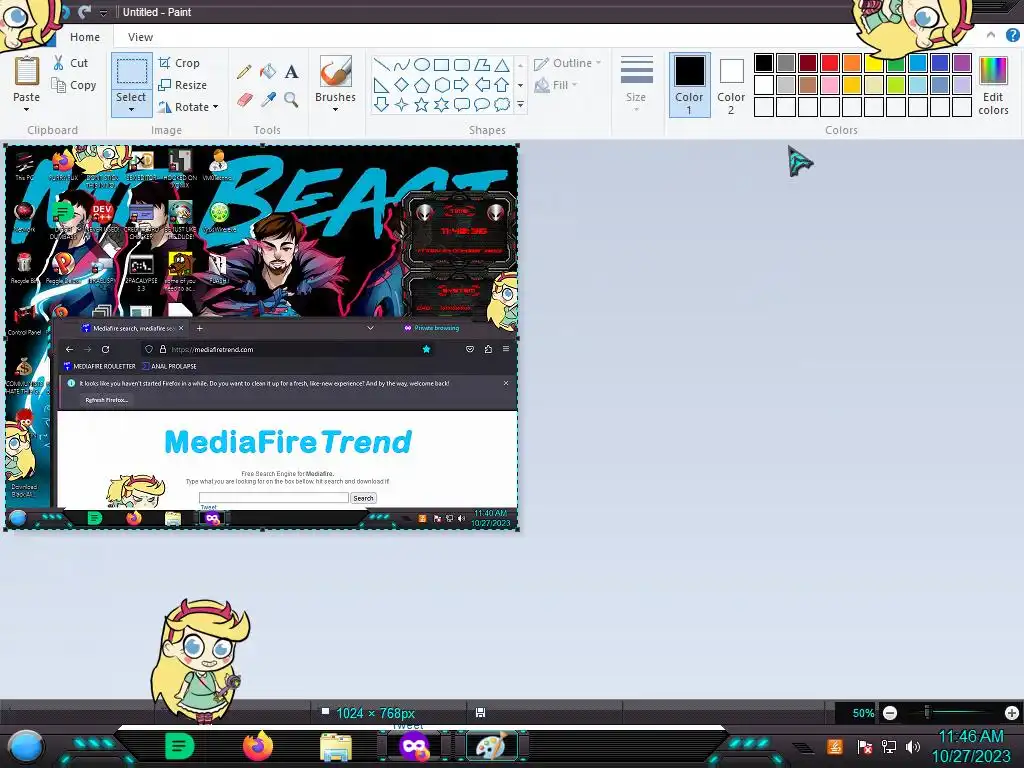
Task: Open the Paste dropdown arrow
Action: coord(27,110)
